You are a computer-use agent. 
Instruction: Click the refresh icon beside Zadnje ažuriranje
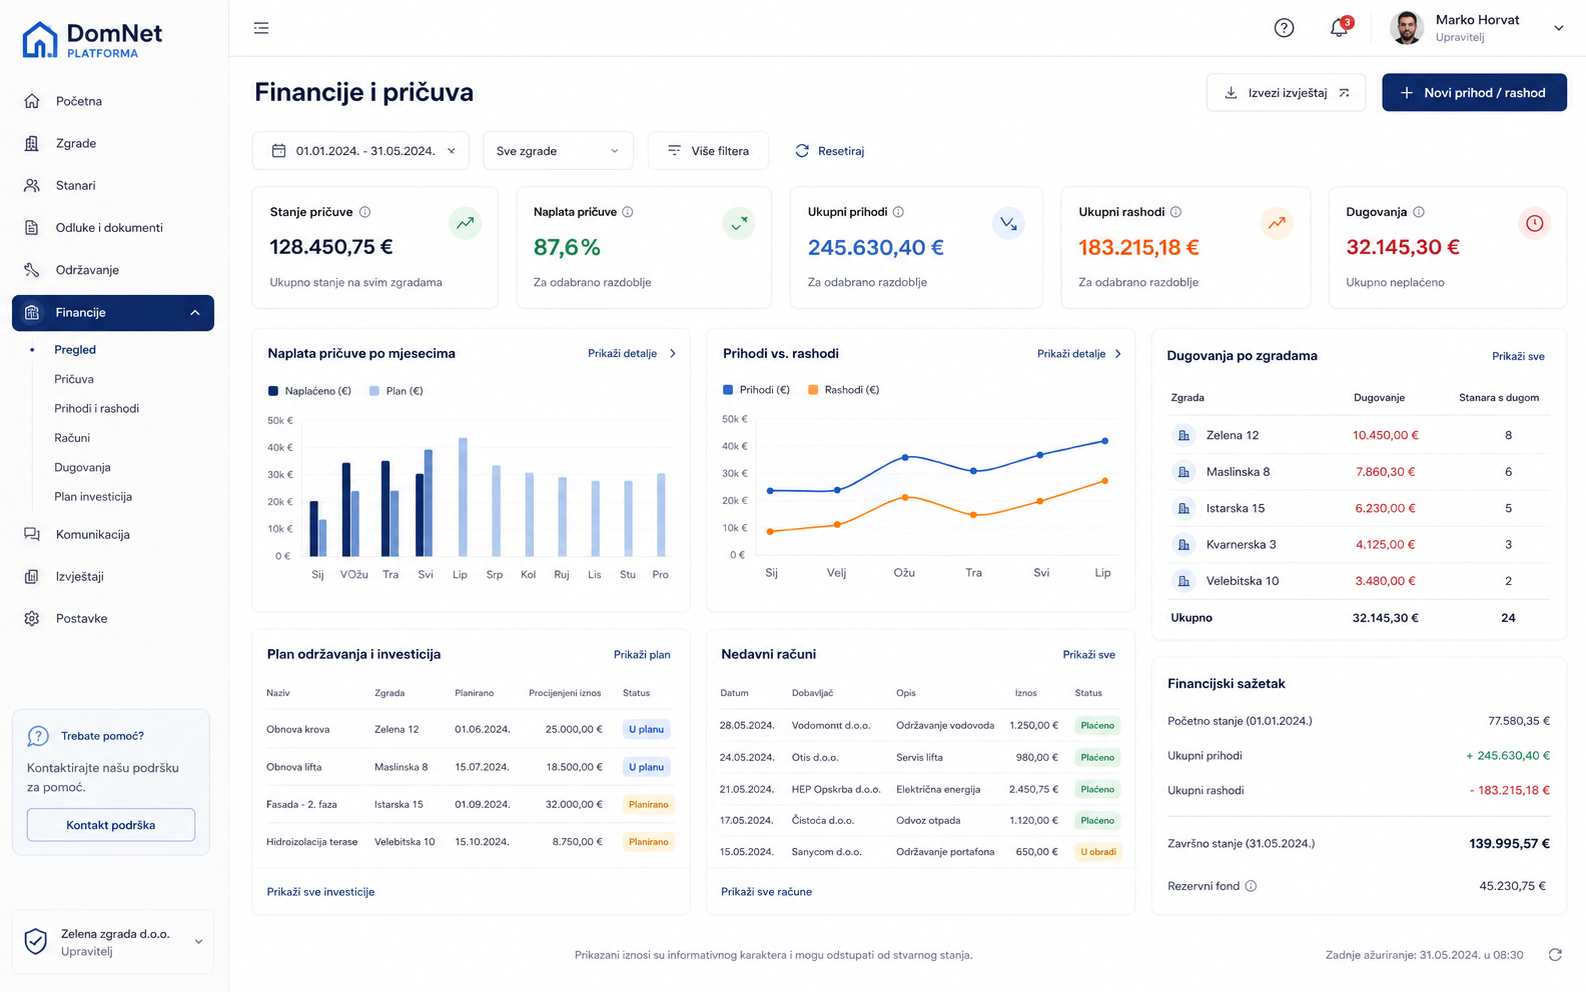1555,955
